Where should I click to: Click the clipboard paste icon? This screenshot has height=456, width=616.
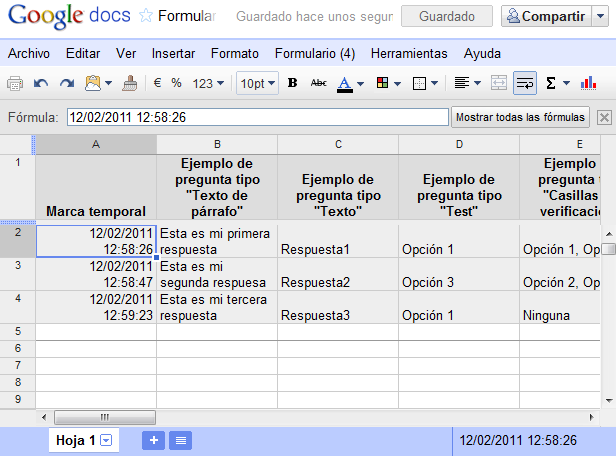[93, 83]
